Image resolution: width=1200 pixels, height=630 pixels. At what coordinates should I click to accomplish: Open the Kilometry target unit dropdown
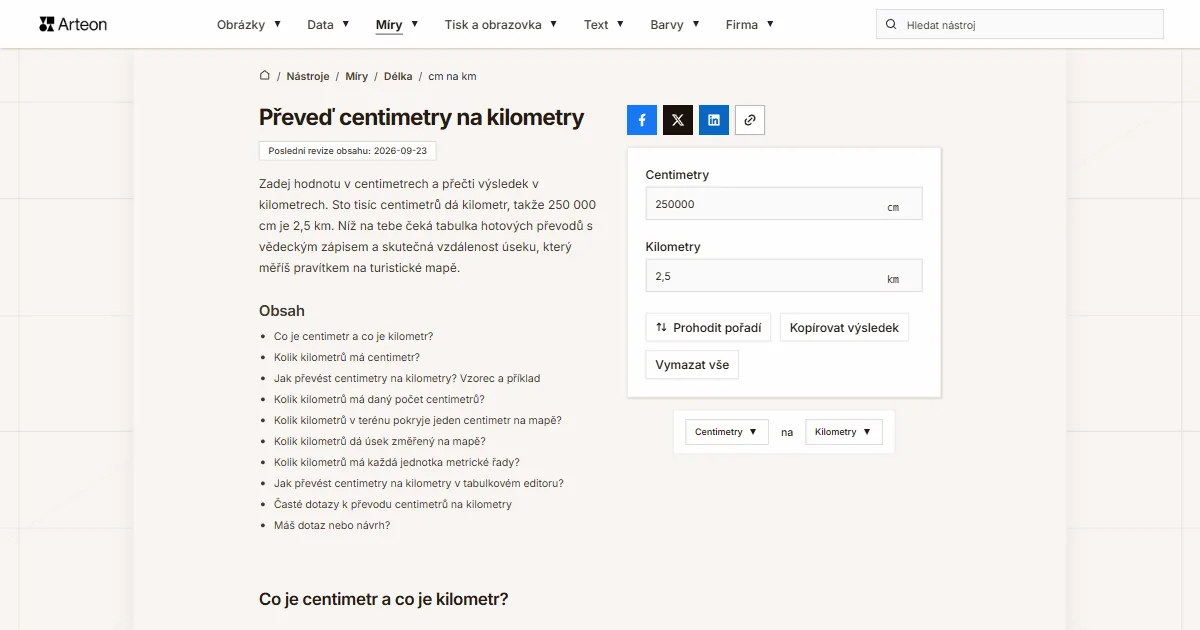844,432
